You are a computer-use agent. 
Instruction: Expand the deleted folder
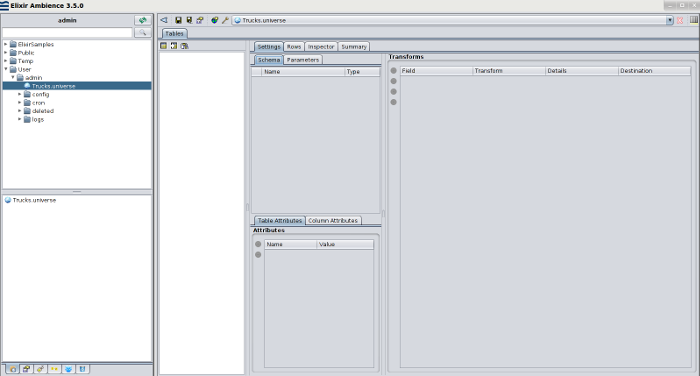click(20, 111)
